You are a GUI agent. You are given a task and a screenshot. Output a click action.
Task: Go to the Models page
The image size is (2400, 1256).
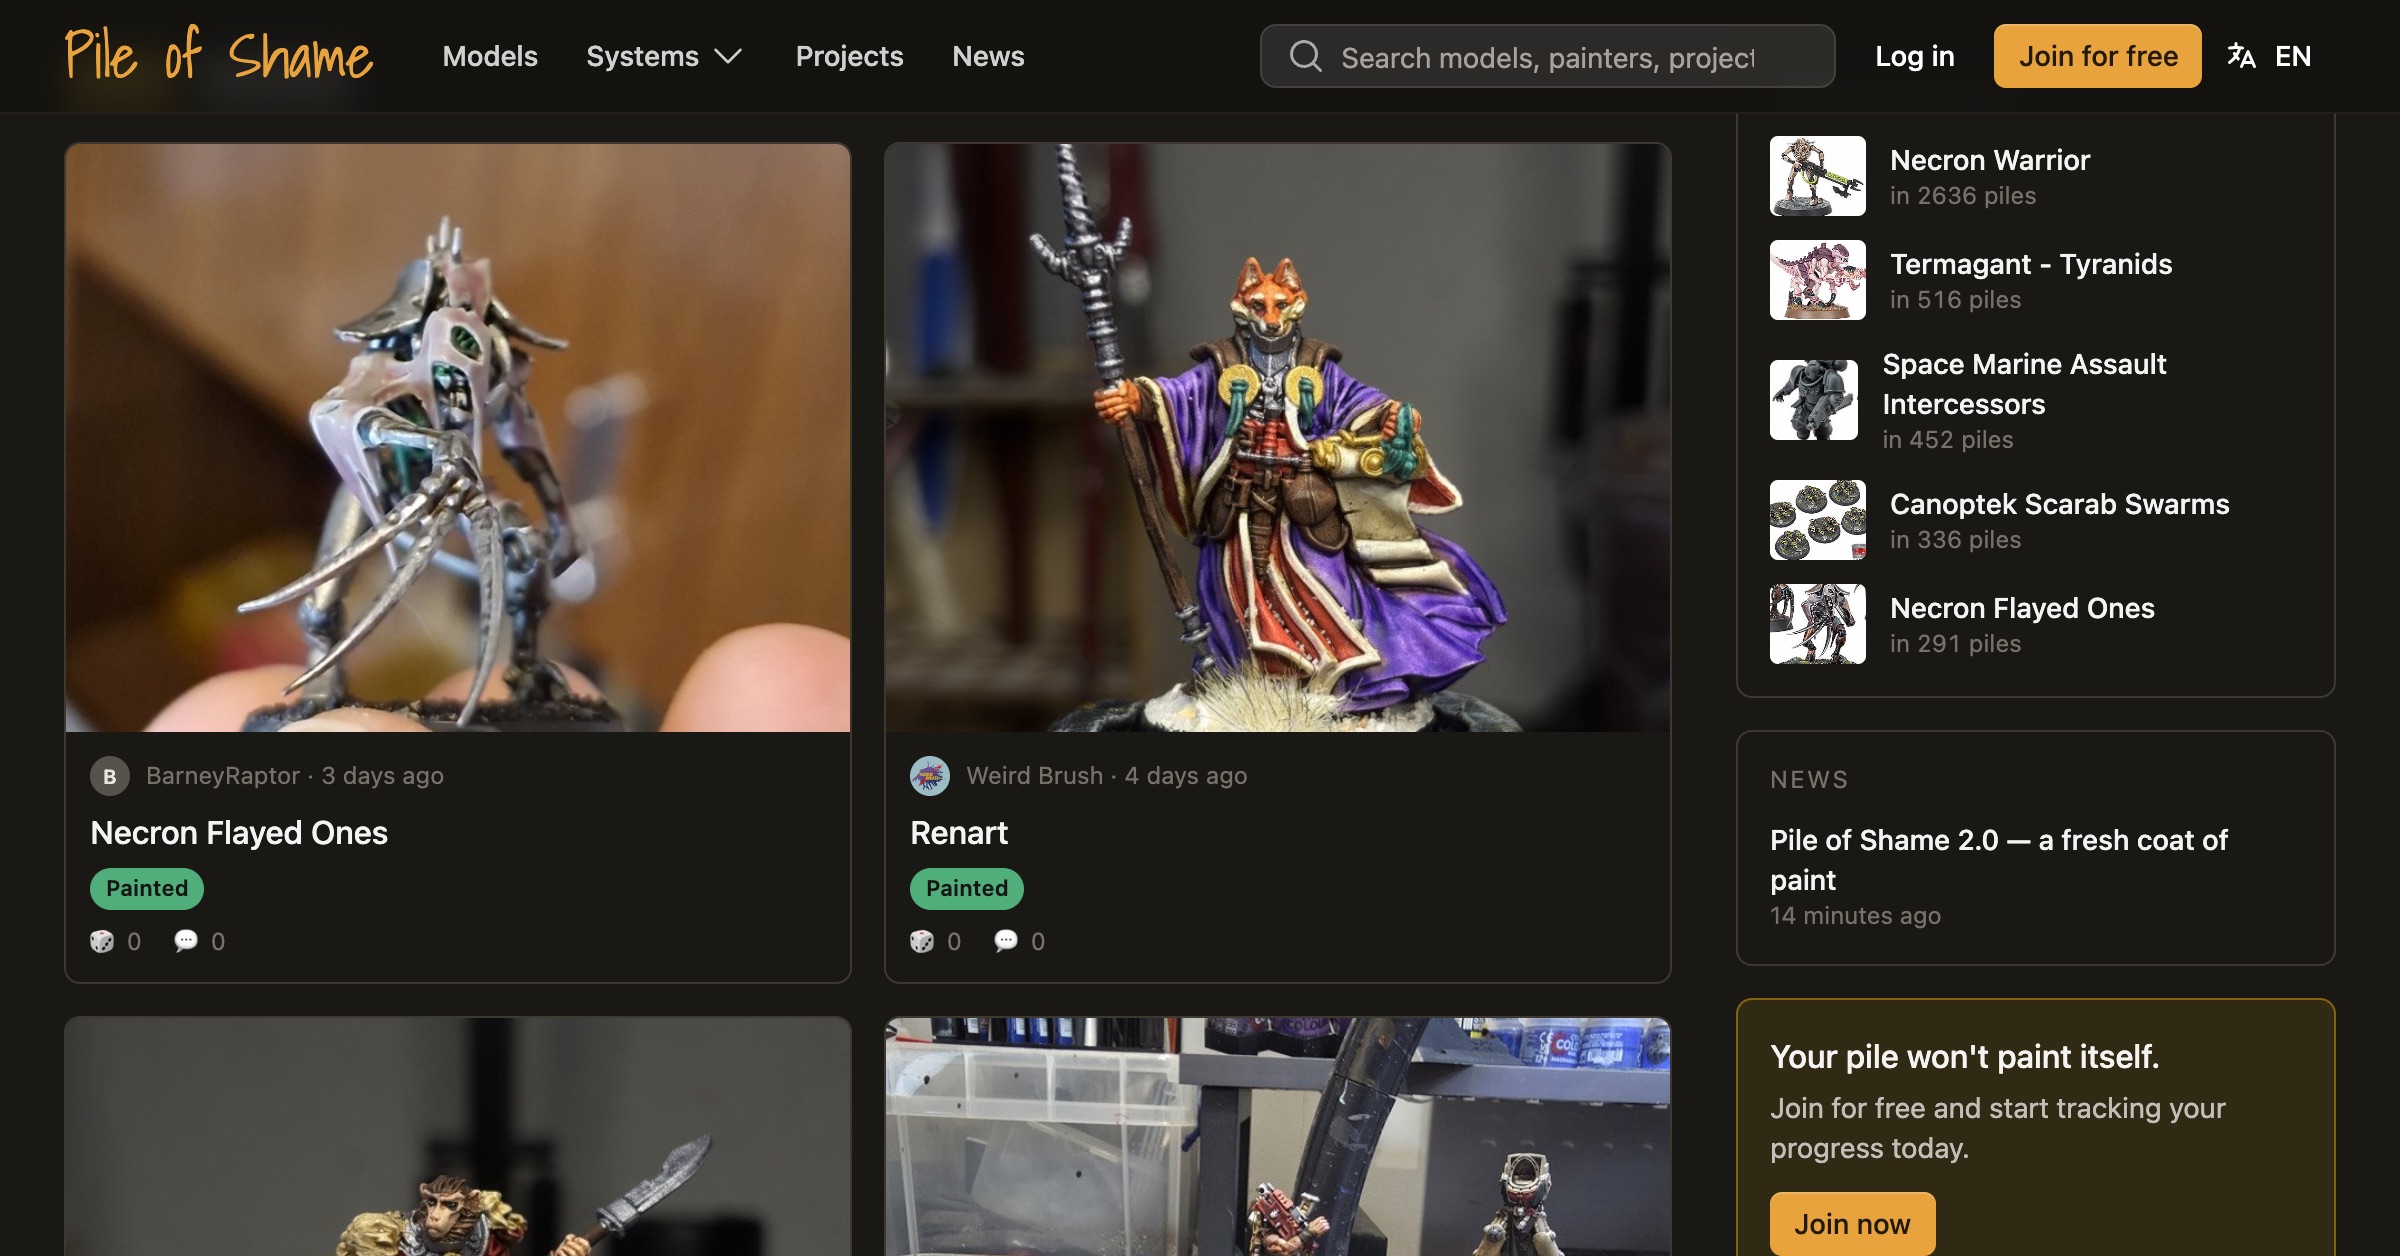click(x=490, y=56)
